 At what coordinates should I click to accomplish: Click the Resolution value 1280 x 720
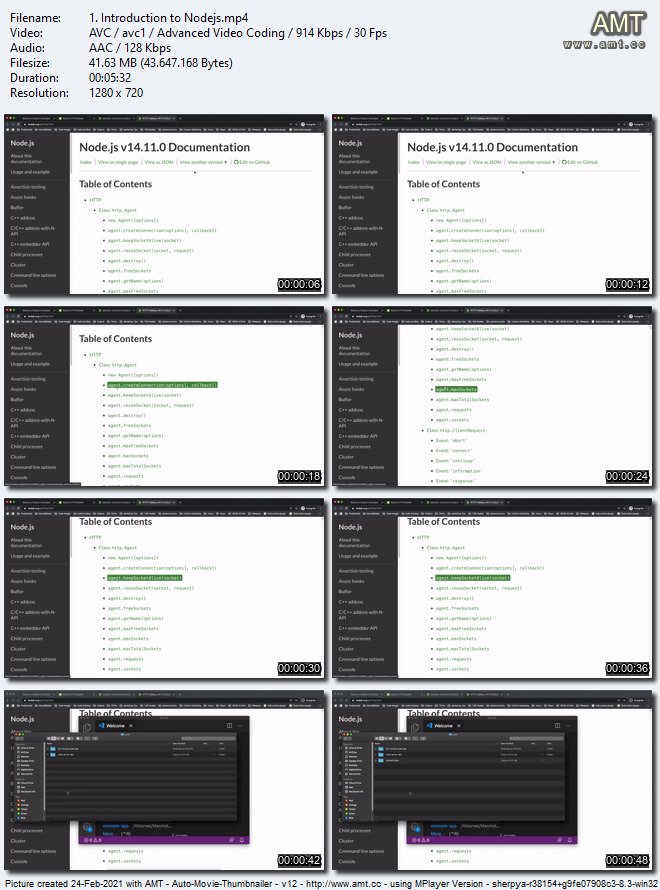click(116, 93)
